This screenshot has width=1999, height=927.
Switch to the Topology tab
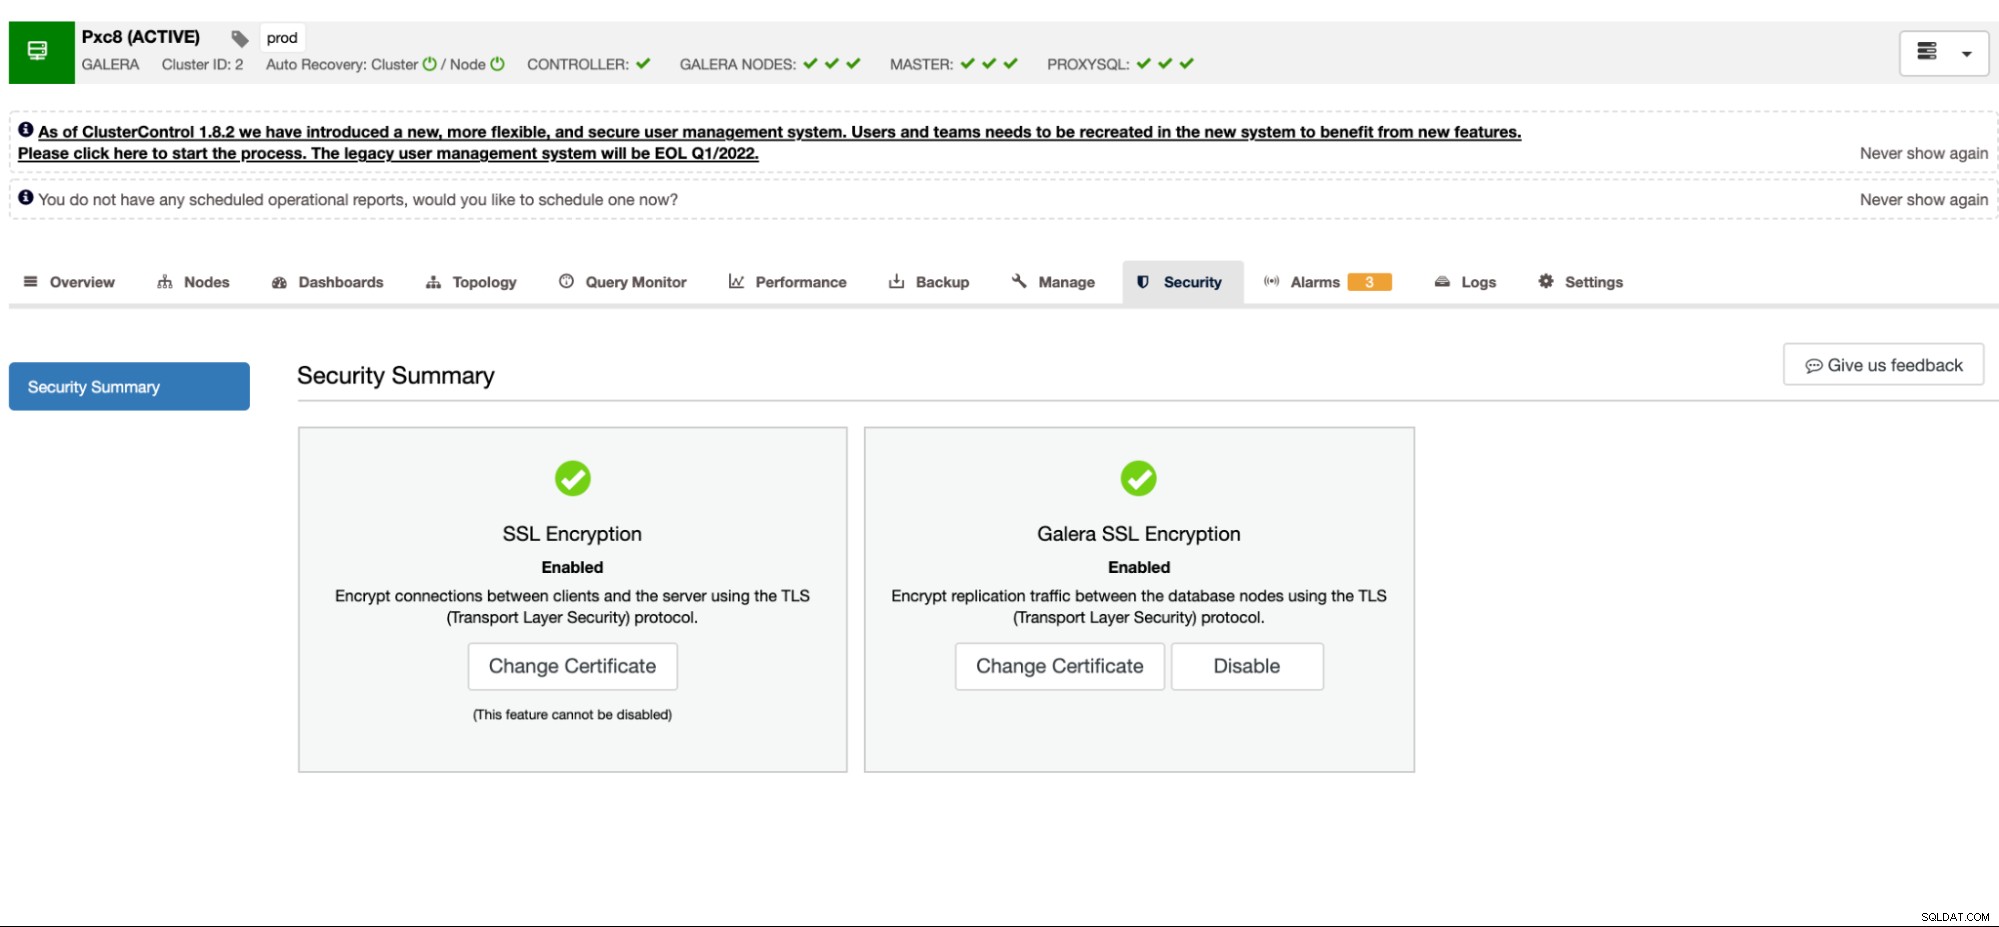(x=471, y=282)
